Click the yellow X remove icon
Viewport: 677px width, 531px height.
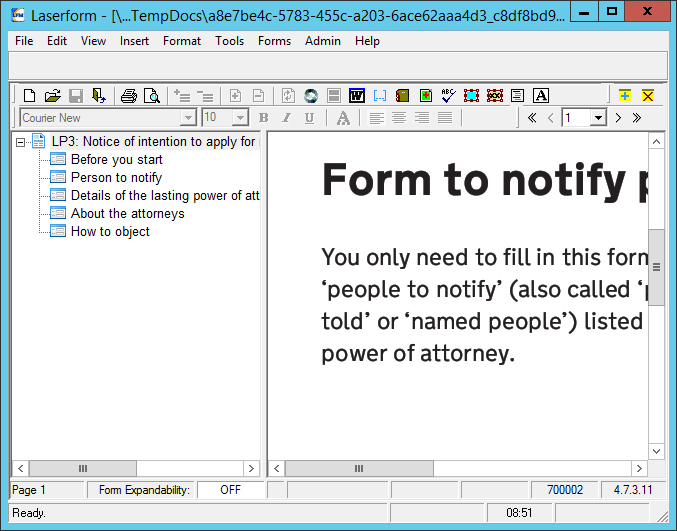pyautogui.click(x=648, y=96)
